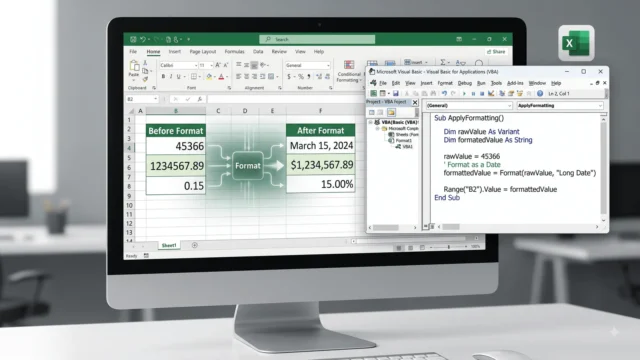
Task: Toggle Center alignment in Alignment group
Action: [247, 77]
